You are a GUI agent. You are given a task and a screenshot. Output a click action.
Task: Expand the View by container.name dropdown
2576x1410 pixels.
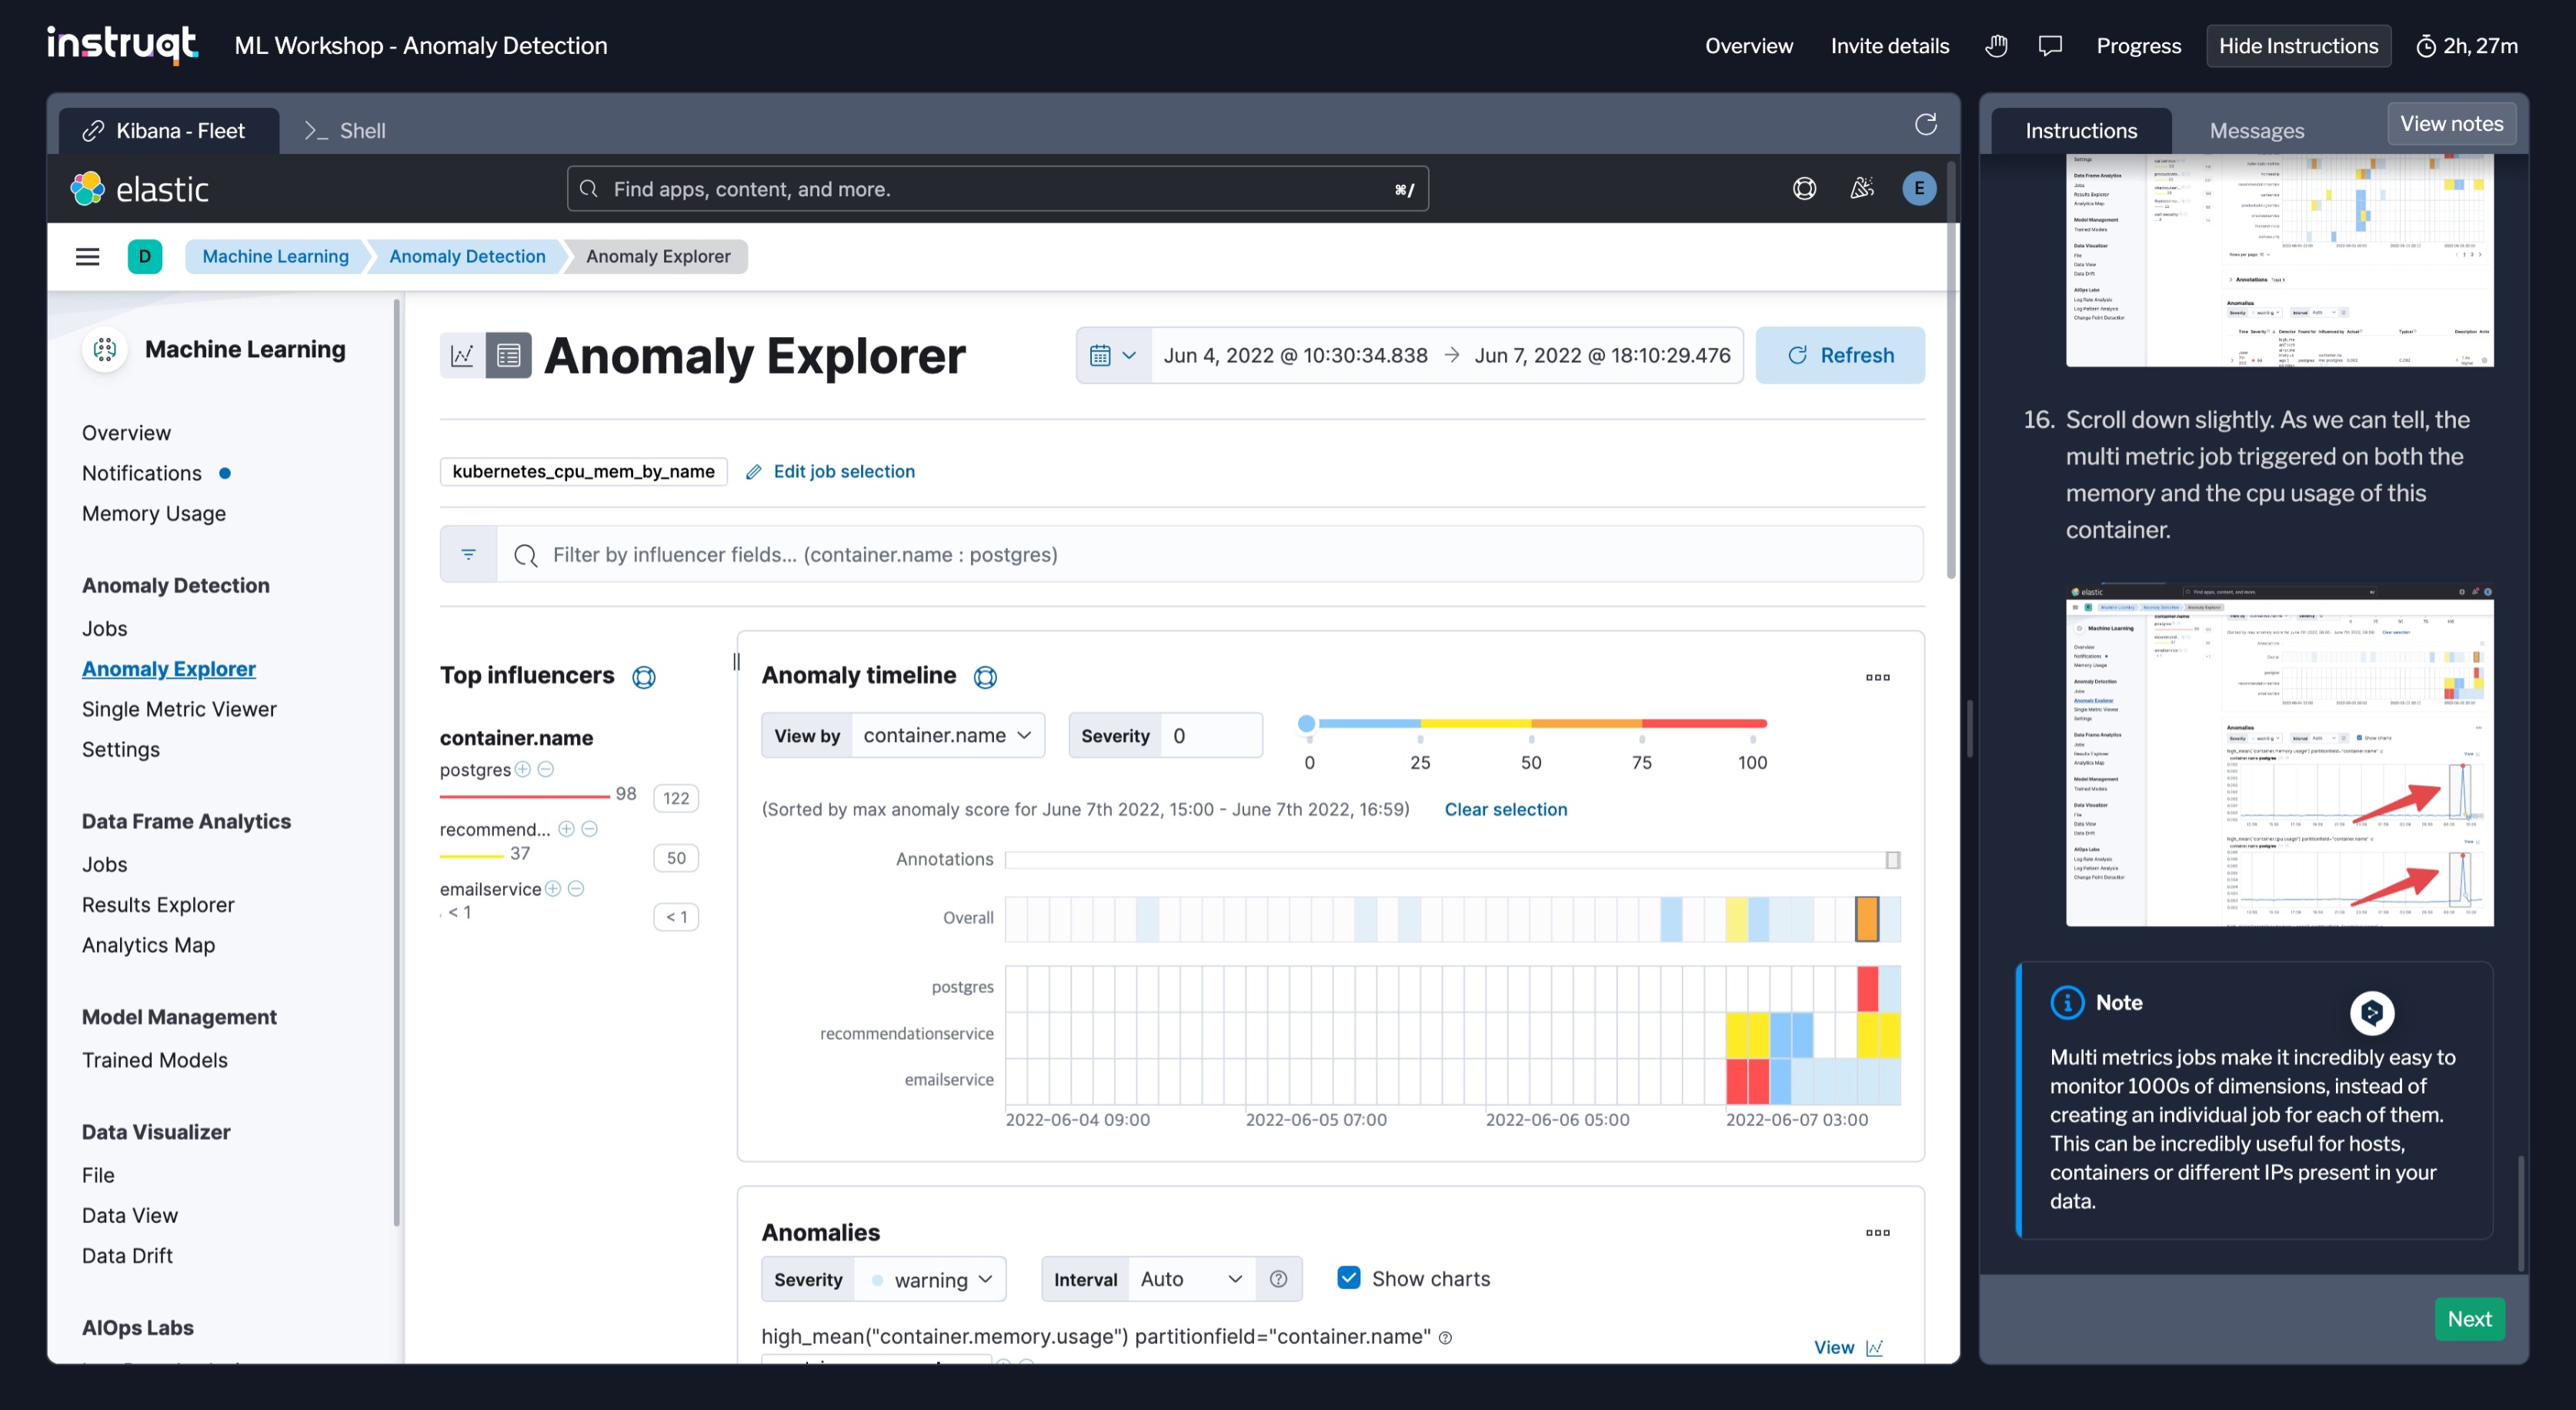(x=946, y=735)
